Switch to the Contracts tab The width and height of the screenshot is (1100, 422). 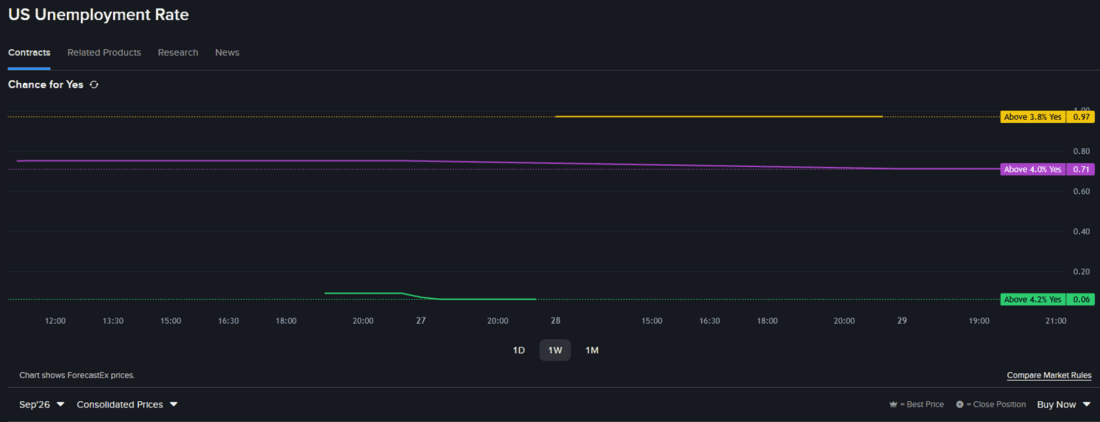29,53
